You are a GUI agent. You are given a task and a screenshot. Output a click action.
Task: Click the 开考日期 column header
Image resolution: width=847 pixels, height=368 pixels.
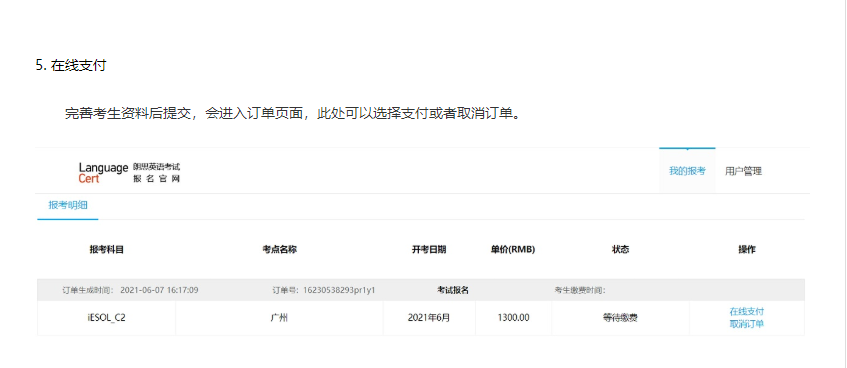[429, 250]
